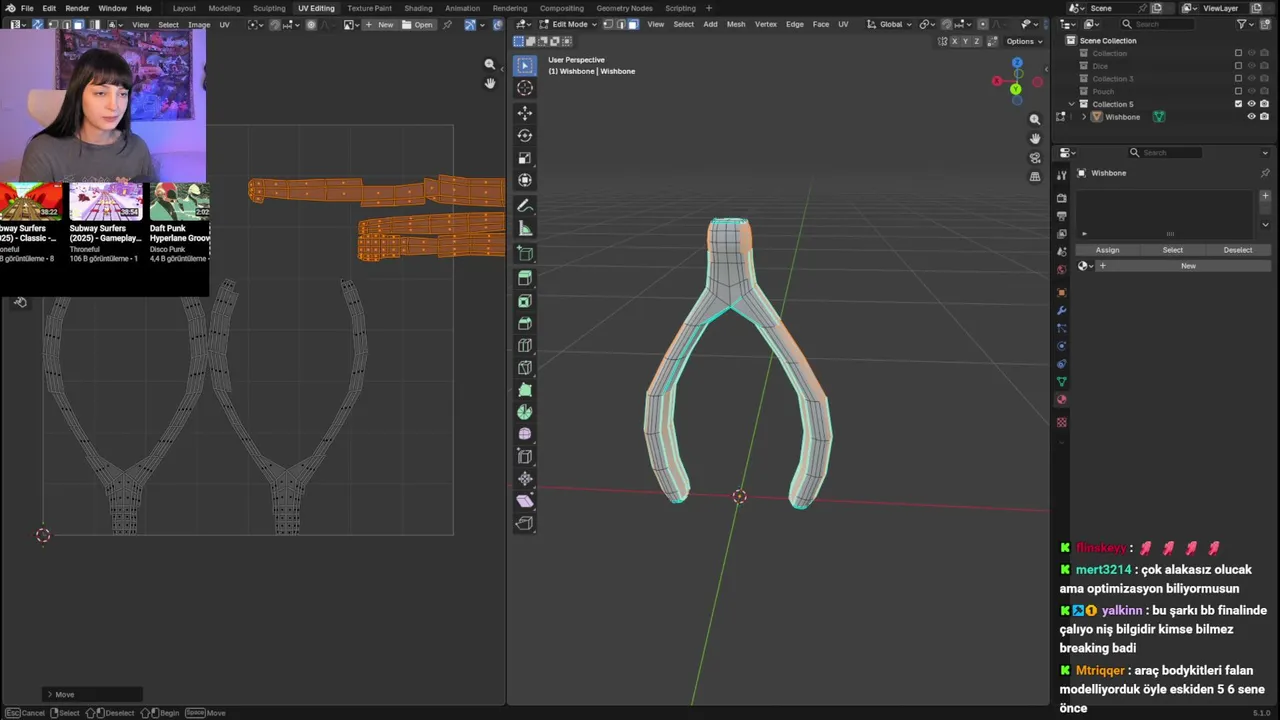Open the material slot specials dropdown arrow

pos(1265,224)
